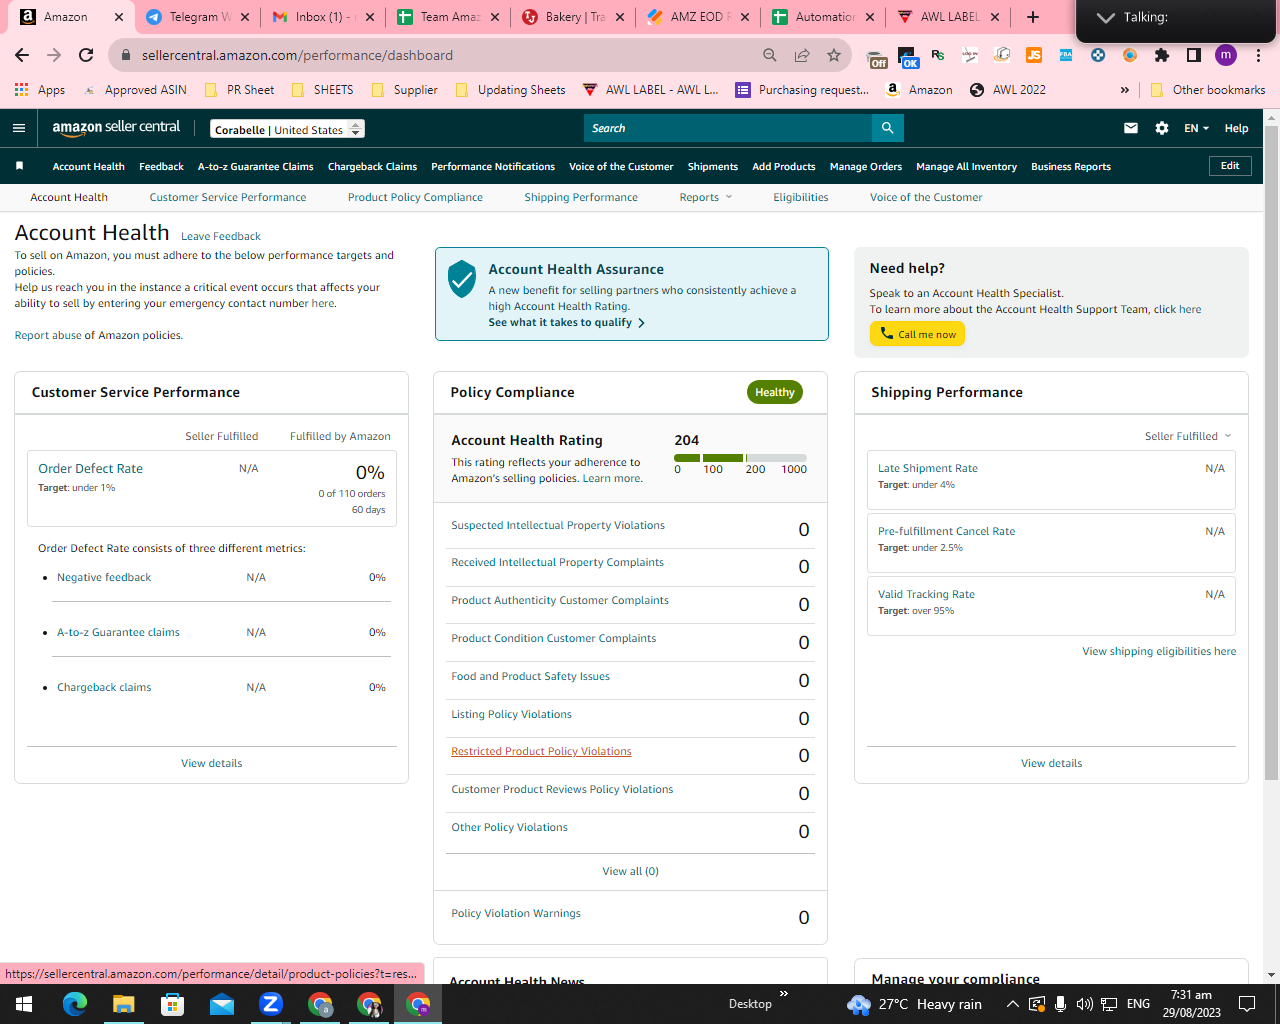Screen dimensions: 1280x1024
Task: Toggle the Chrome side panel icon
Action: [1194, 55]
